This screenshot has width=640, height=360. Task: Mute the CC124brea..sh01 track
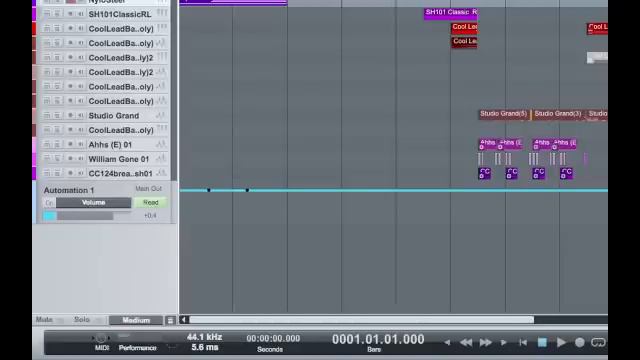click(x=47, y=173)
